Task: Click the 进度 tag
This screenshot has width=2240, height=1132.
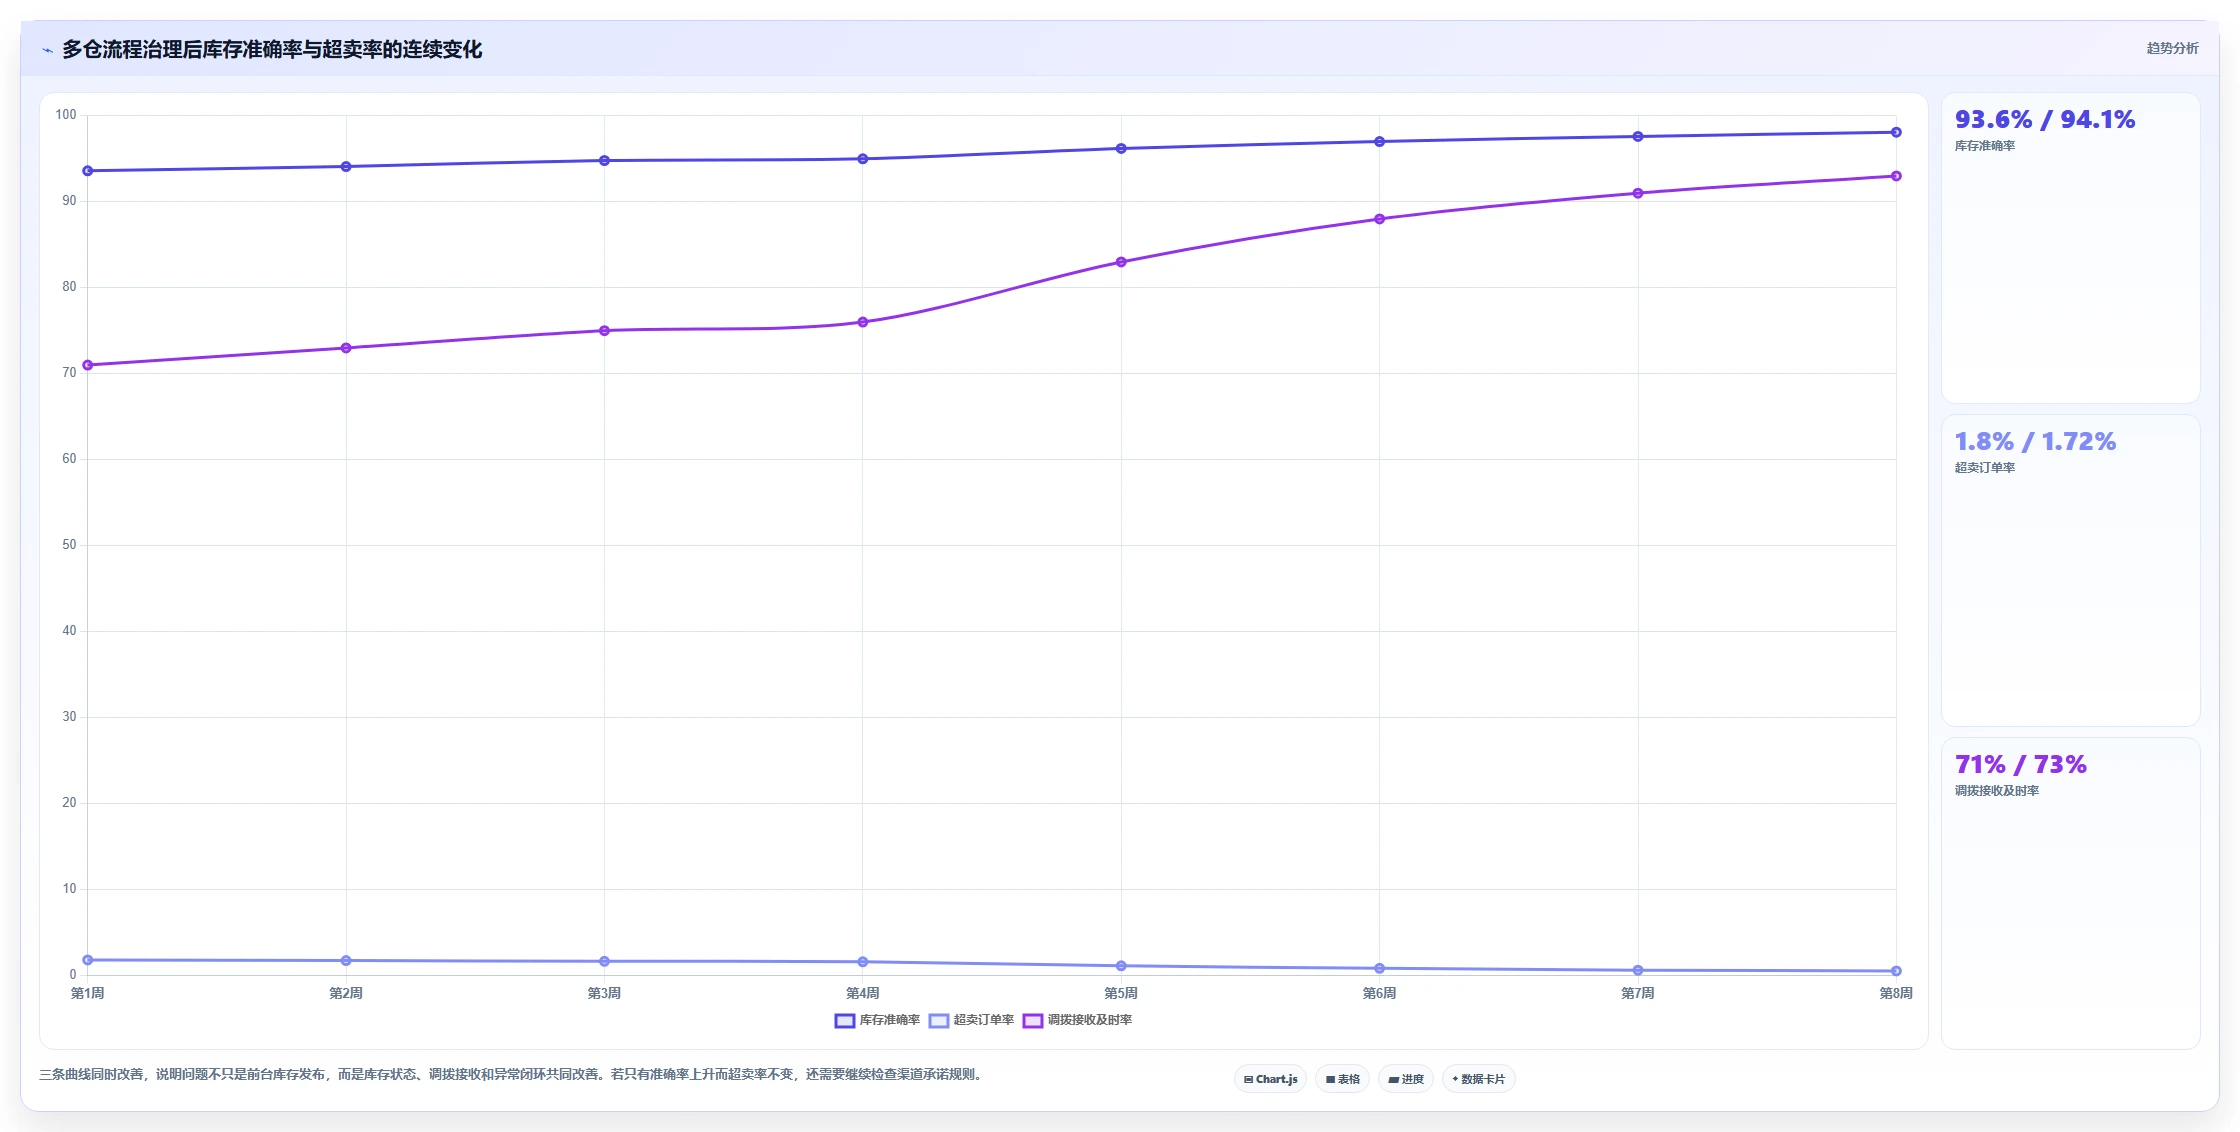Action: point(1405,1079)
